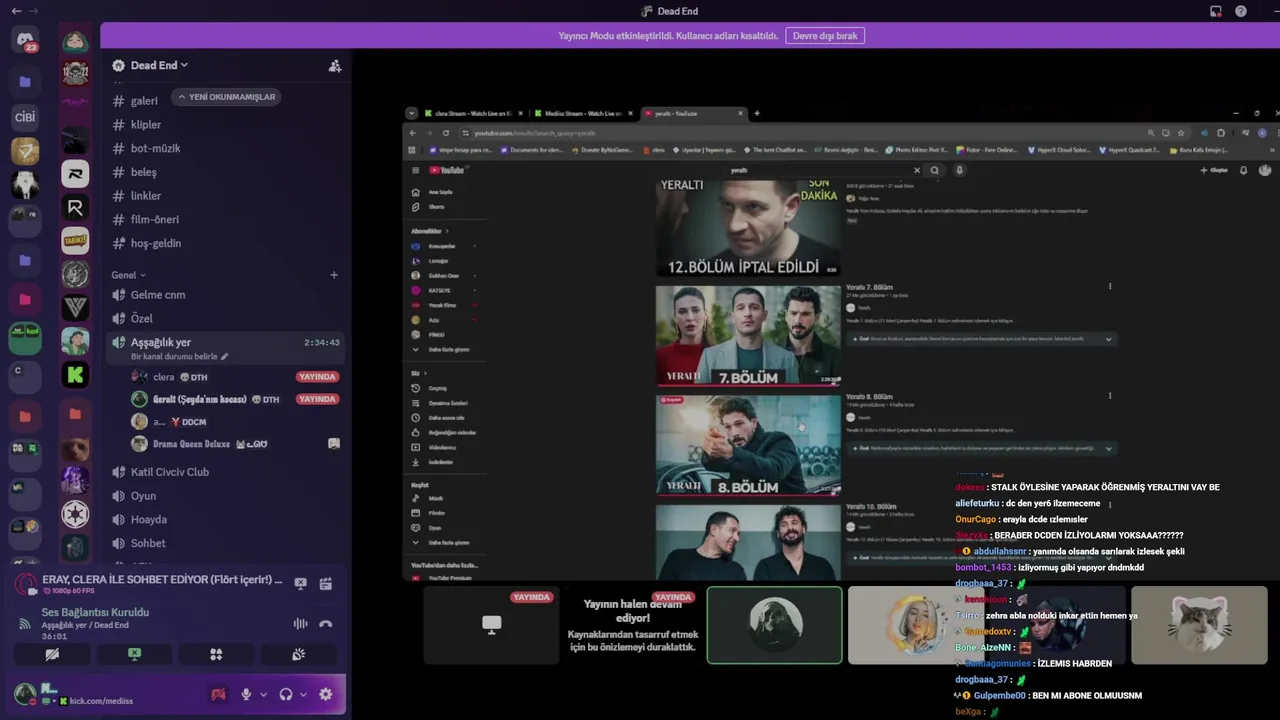Click ERAY, CLERA İLE SOHBET EDİYOR stream title
Viewport: 1280px width, 720px height.
[x=162, y=580]
